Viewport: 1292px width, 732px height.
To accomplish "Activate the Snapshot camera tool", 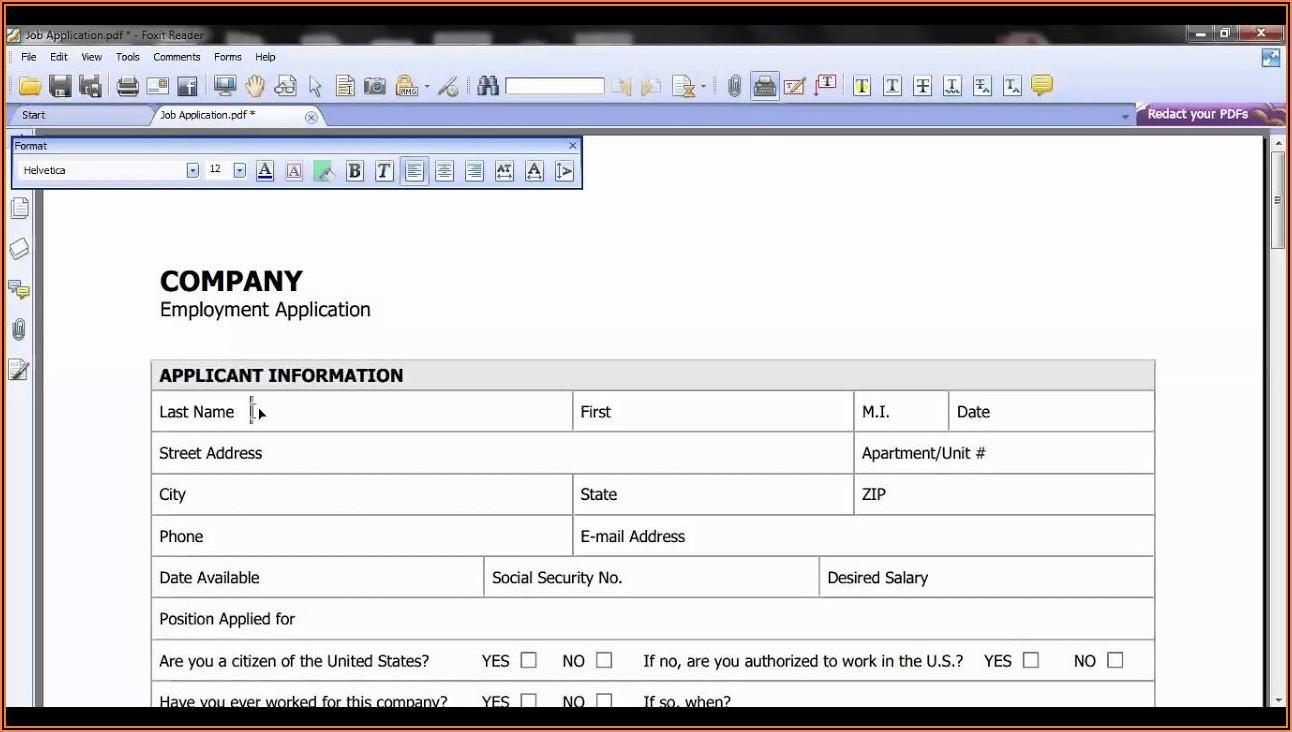I will tap(375, 86).
